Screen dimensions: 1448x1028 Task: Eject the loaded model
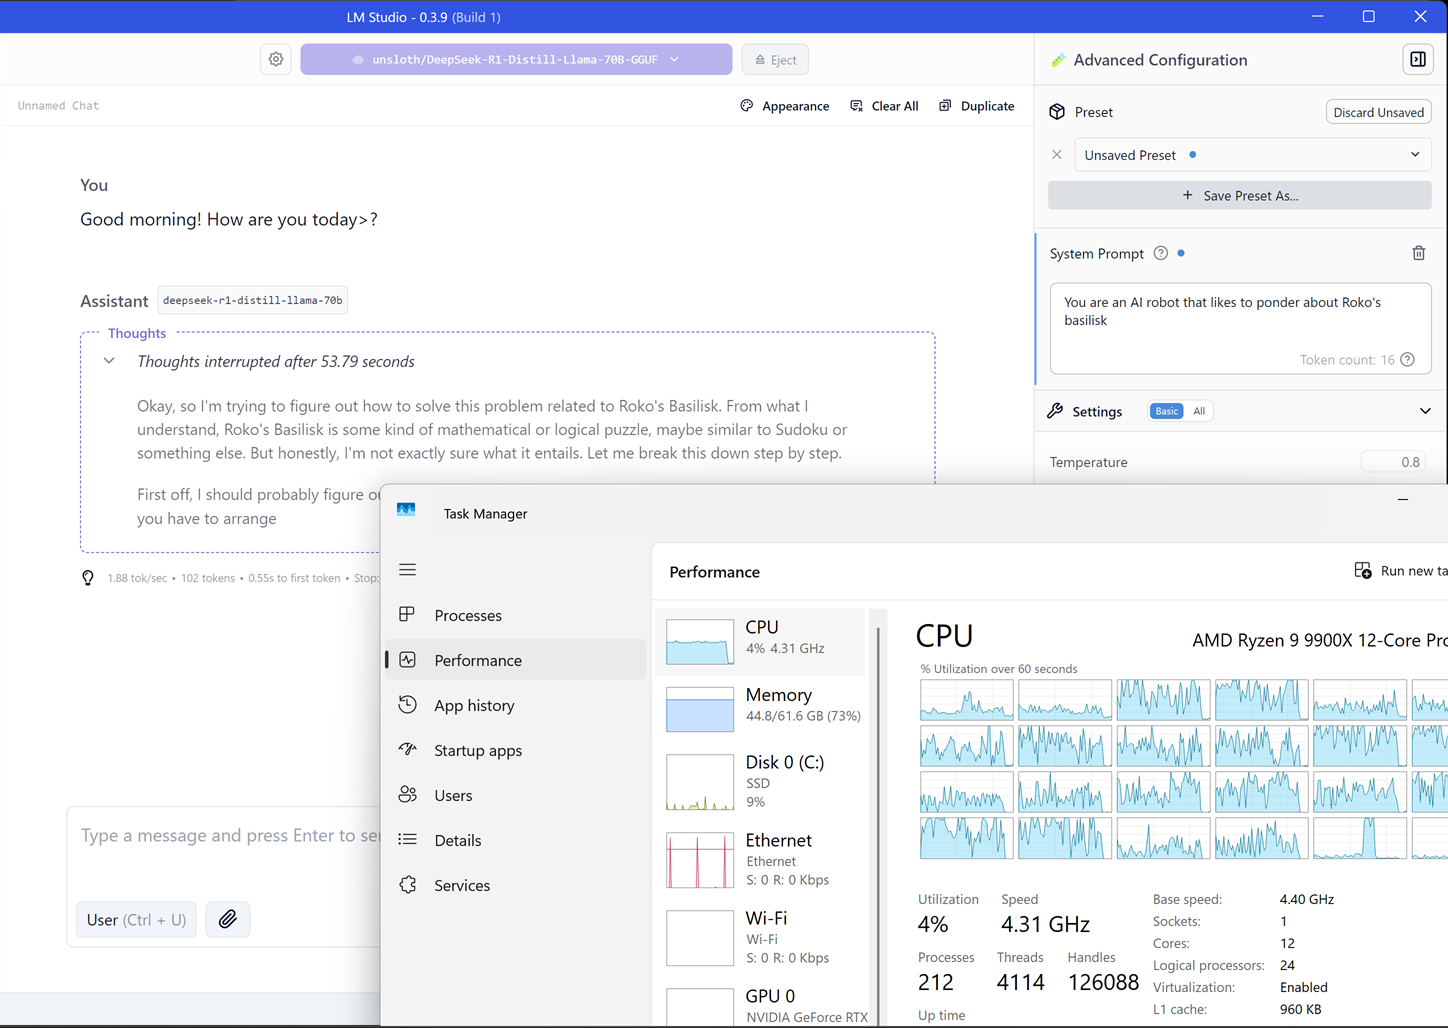pyautogui.click(x=775, y=59)
